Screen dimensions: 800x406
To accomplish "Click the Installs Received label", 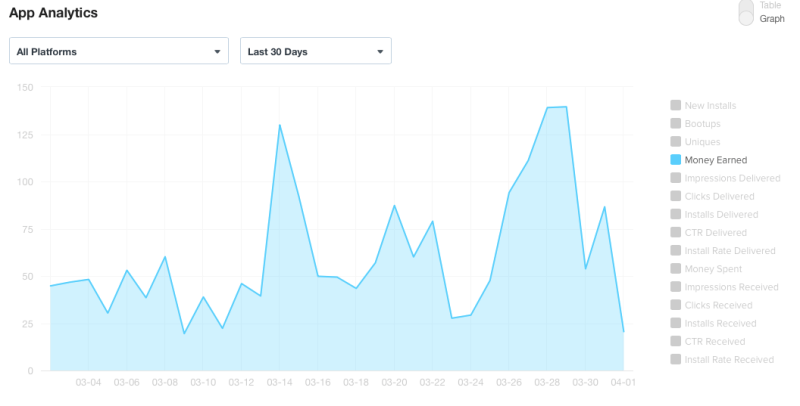I will point(722,323).
